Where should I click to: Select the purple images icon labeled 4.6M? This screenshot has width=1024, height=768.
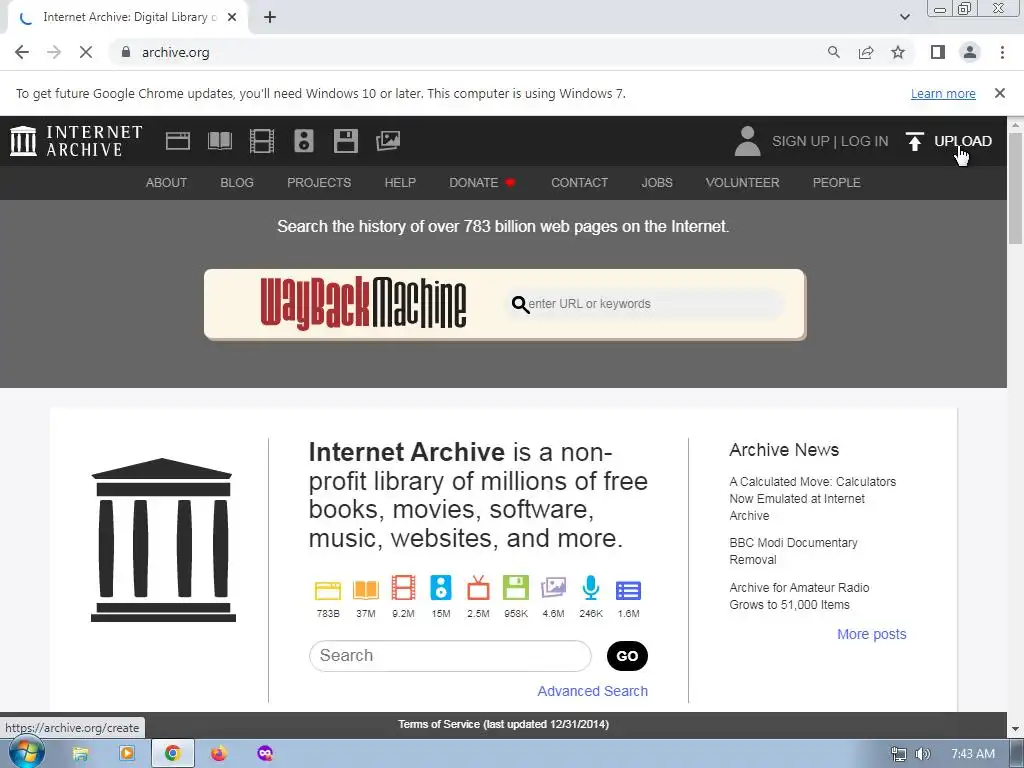point(553,588)
